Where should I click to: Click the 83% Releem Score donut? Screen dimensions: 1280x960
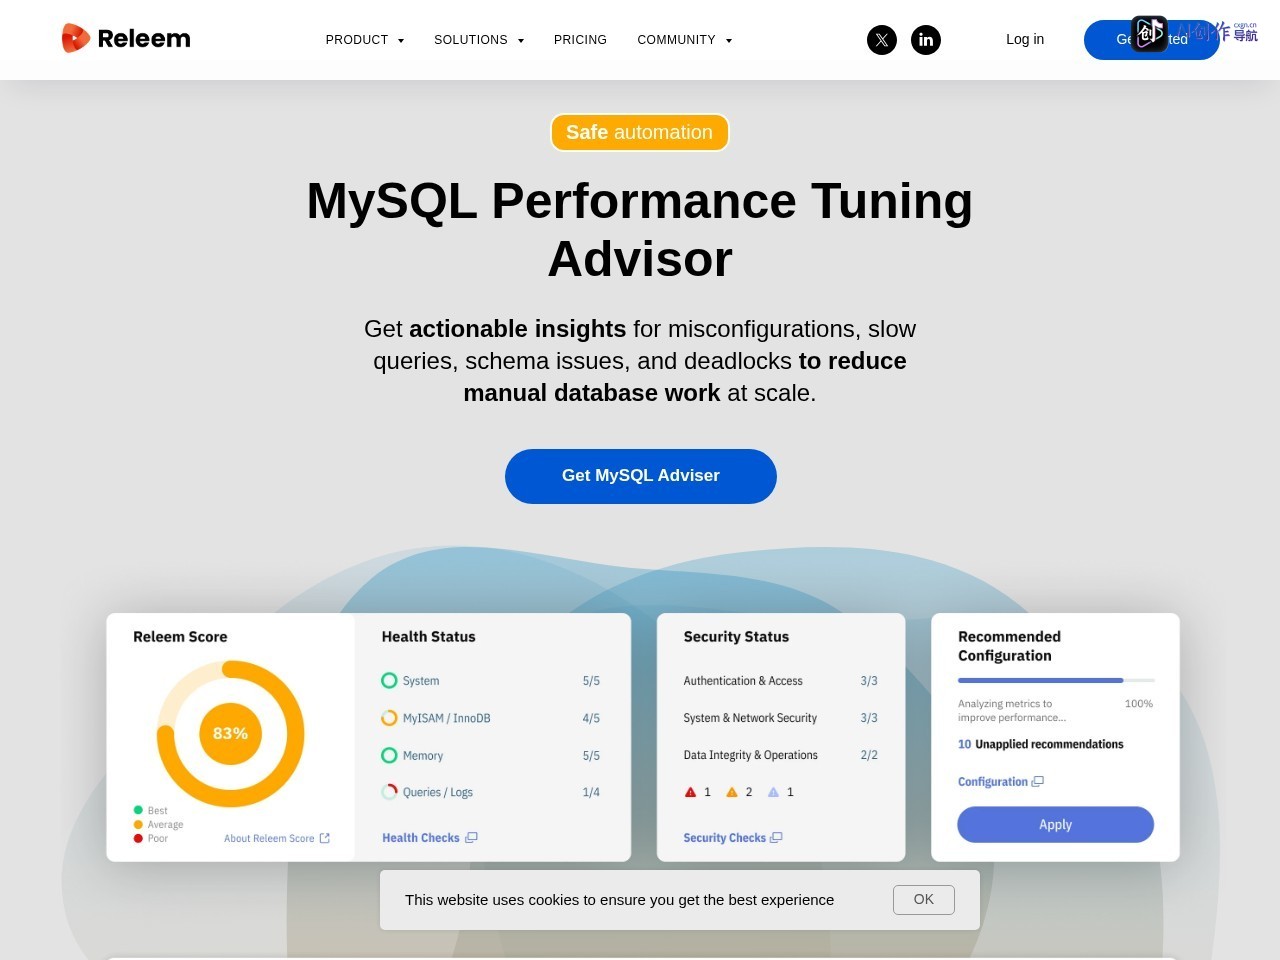pos(230,733)
